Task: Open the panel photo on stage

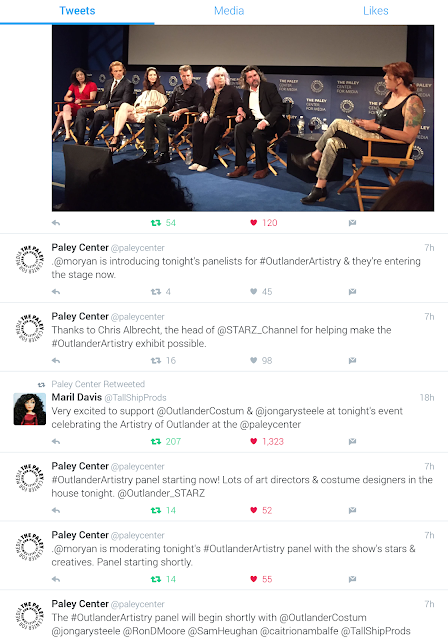Action: coord(243,118)
